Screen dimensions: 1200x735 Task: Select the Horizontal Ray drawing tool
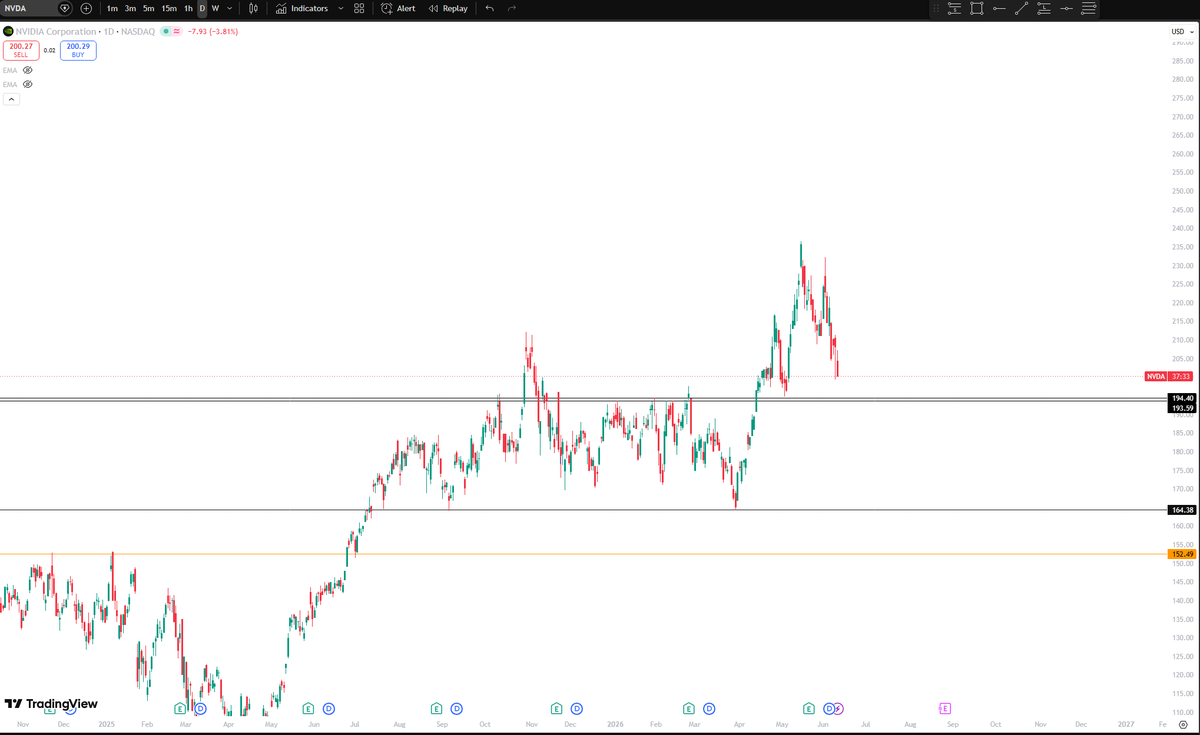pos(999,8)
